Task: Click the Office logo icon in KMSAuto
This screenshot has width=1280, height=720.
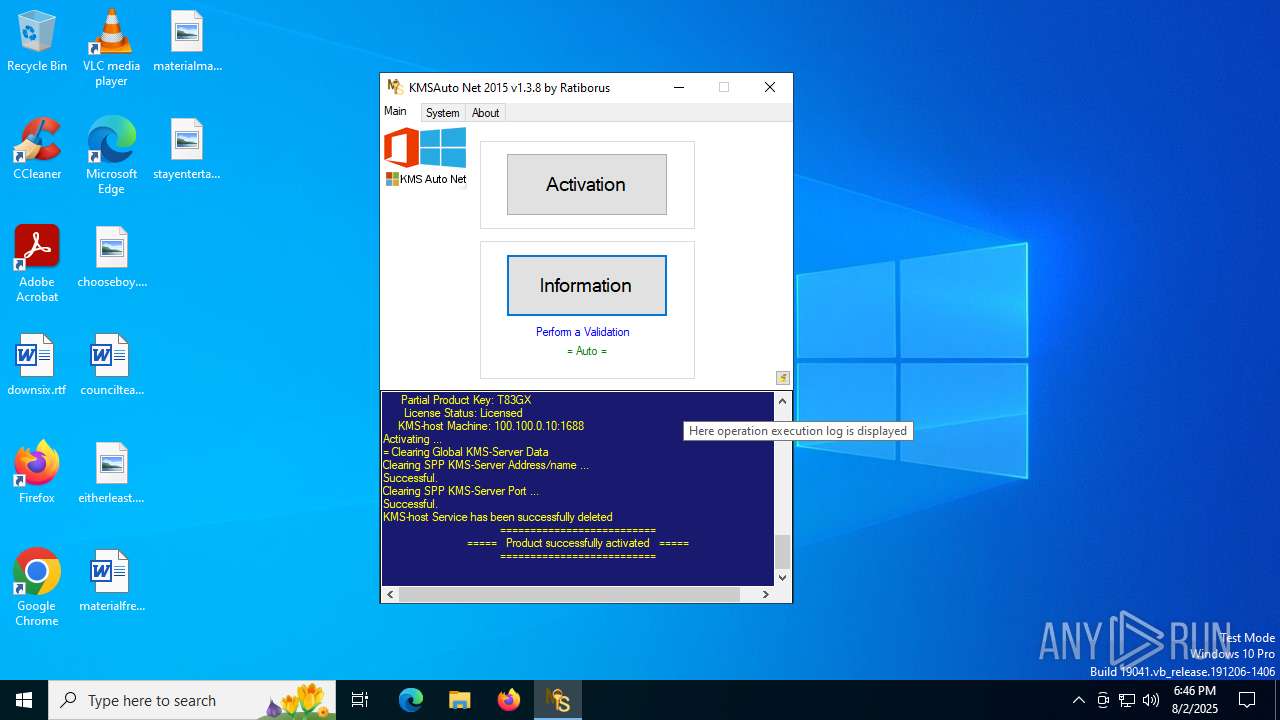Action: (x=401, y=148)
